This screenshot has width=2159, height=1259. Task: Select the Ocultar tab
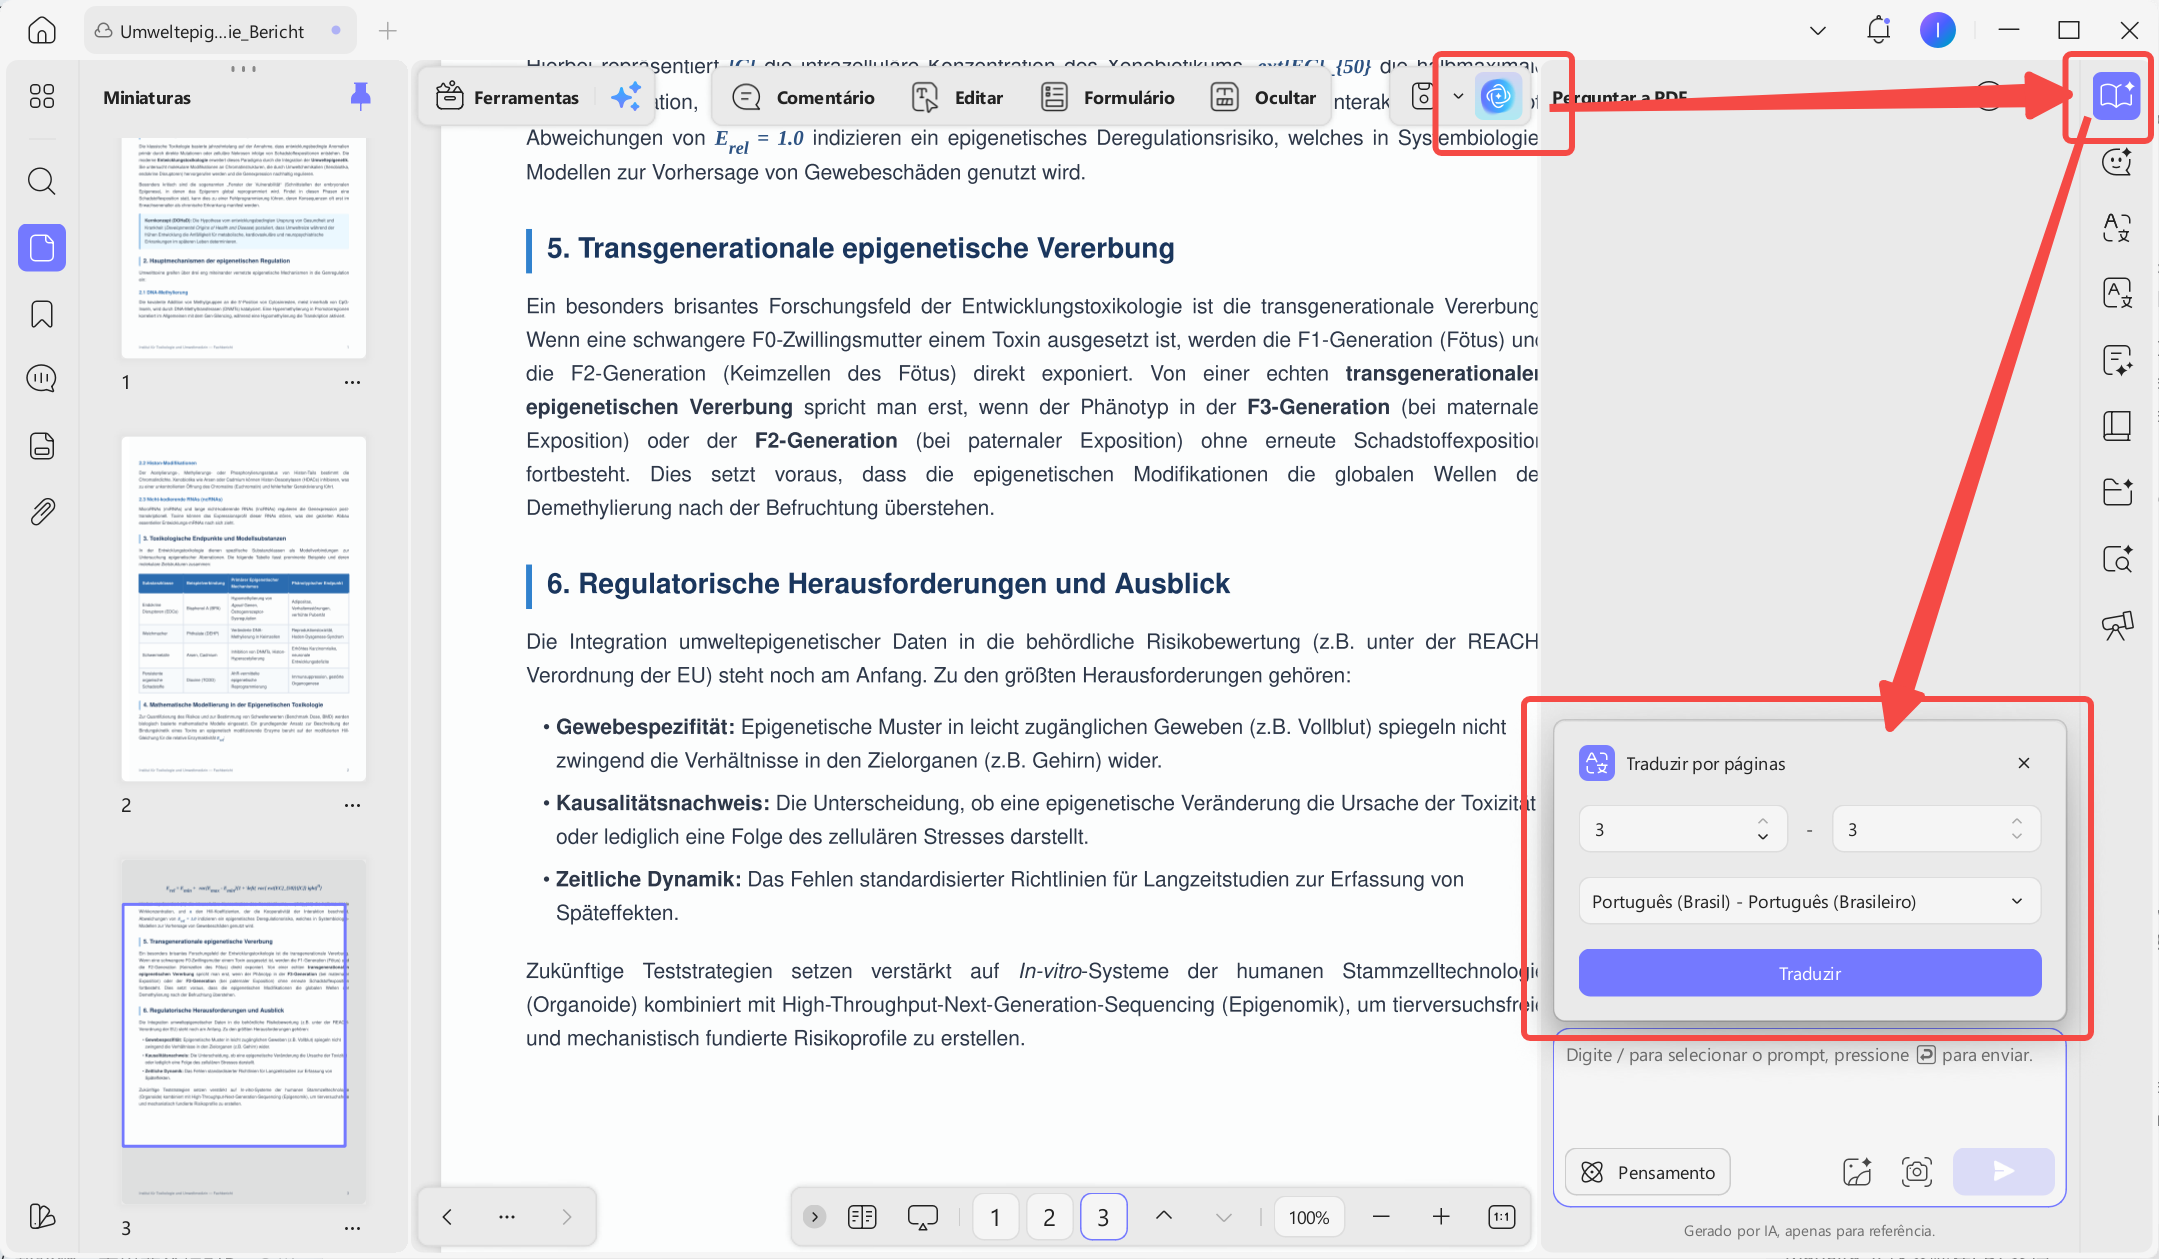pyautogui.click(x=1264, y=97)
